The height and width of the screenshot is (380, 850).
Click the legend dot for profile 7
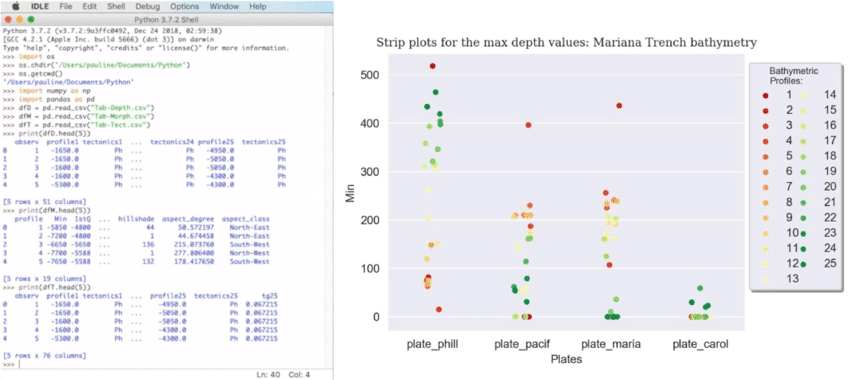765,188
